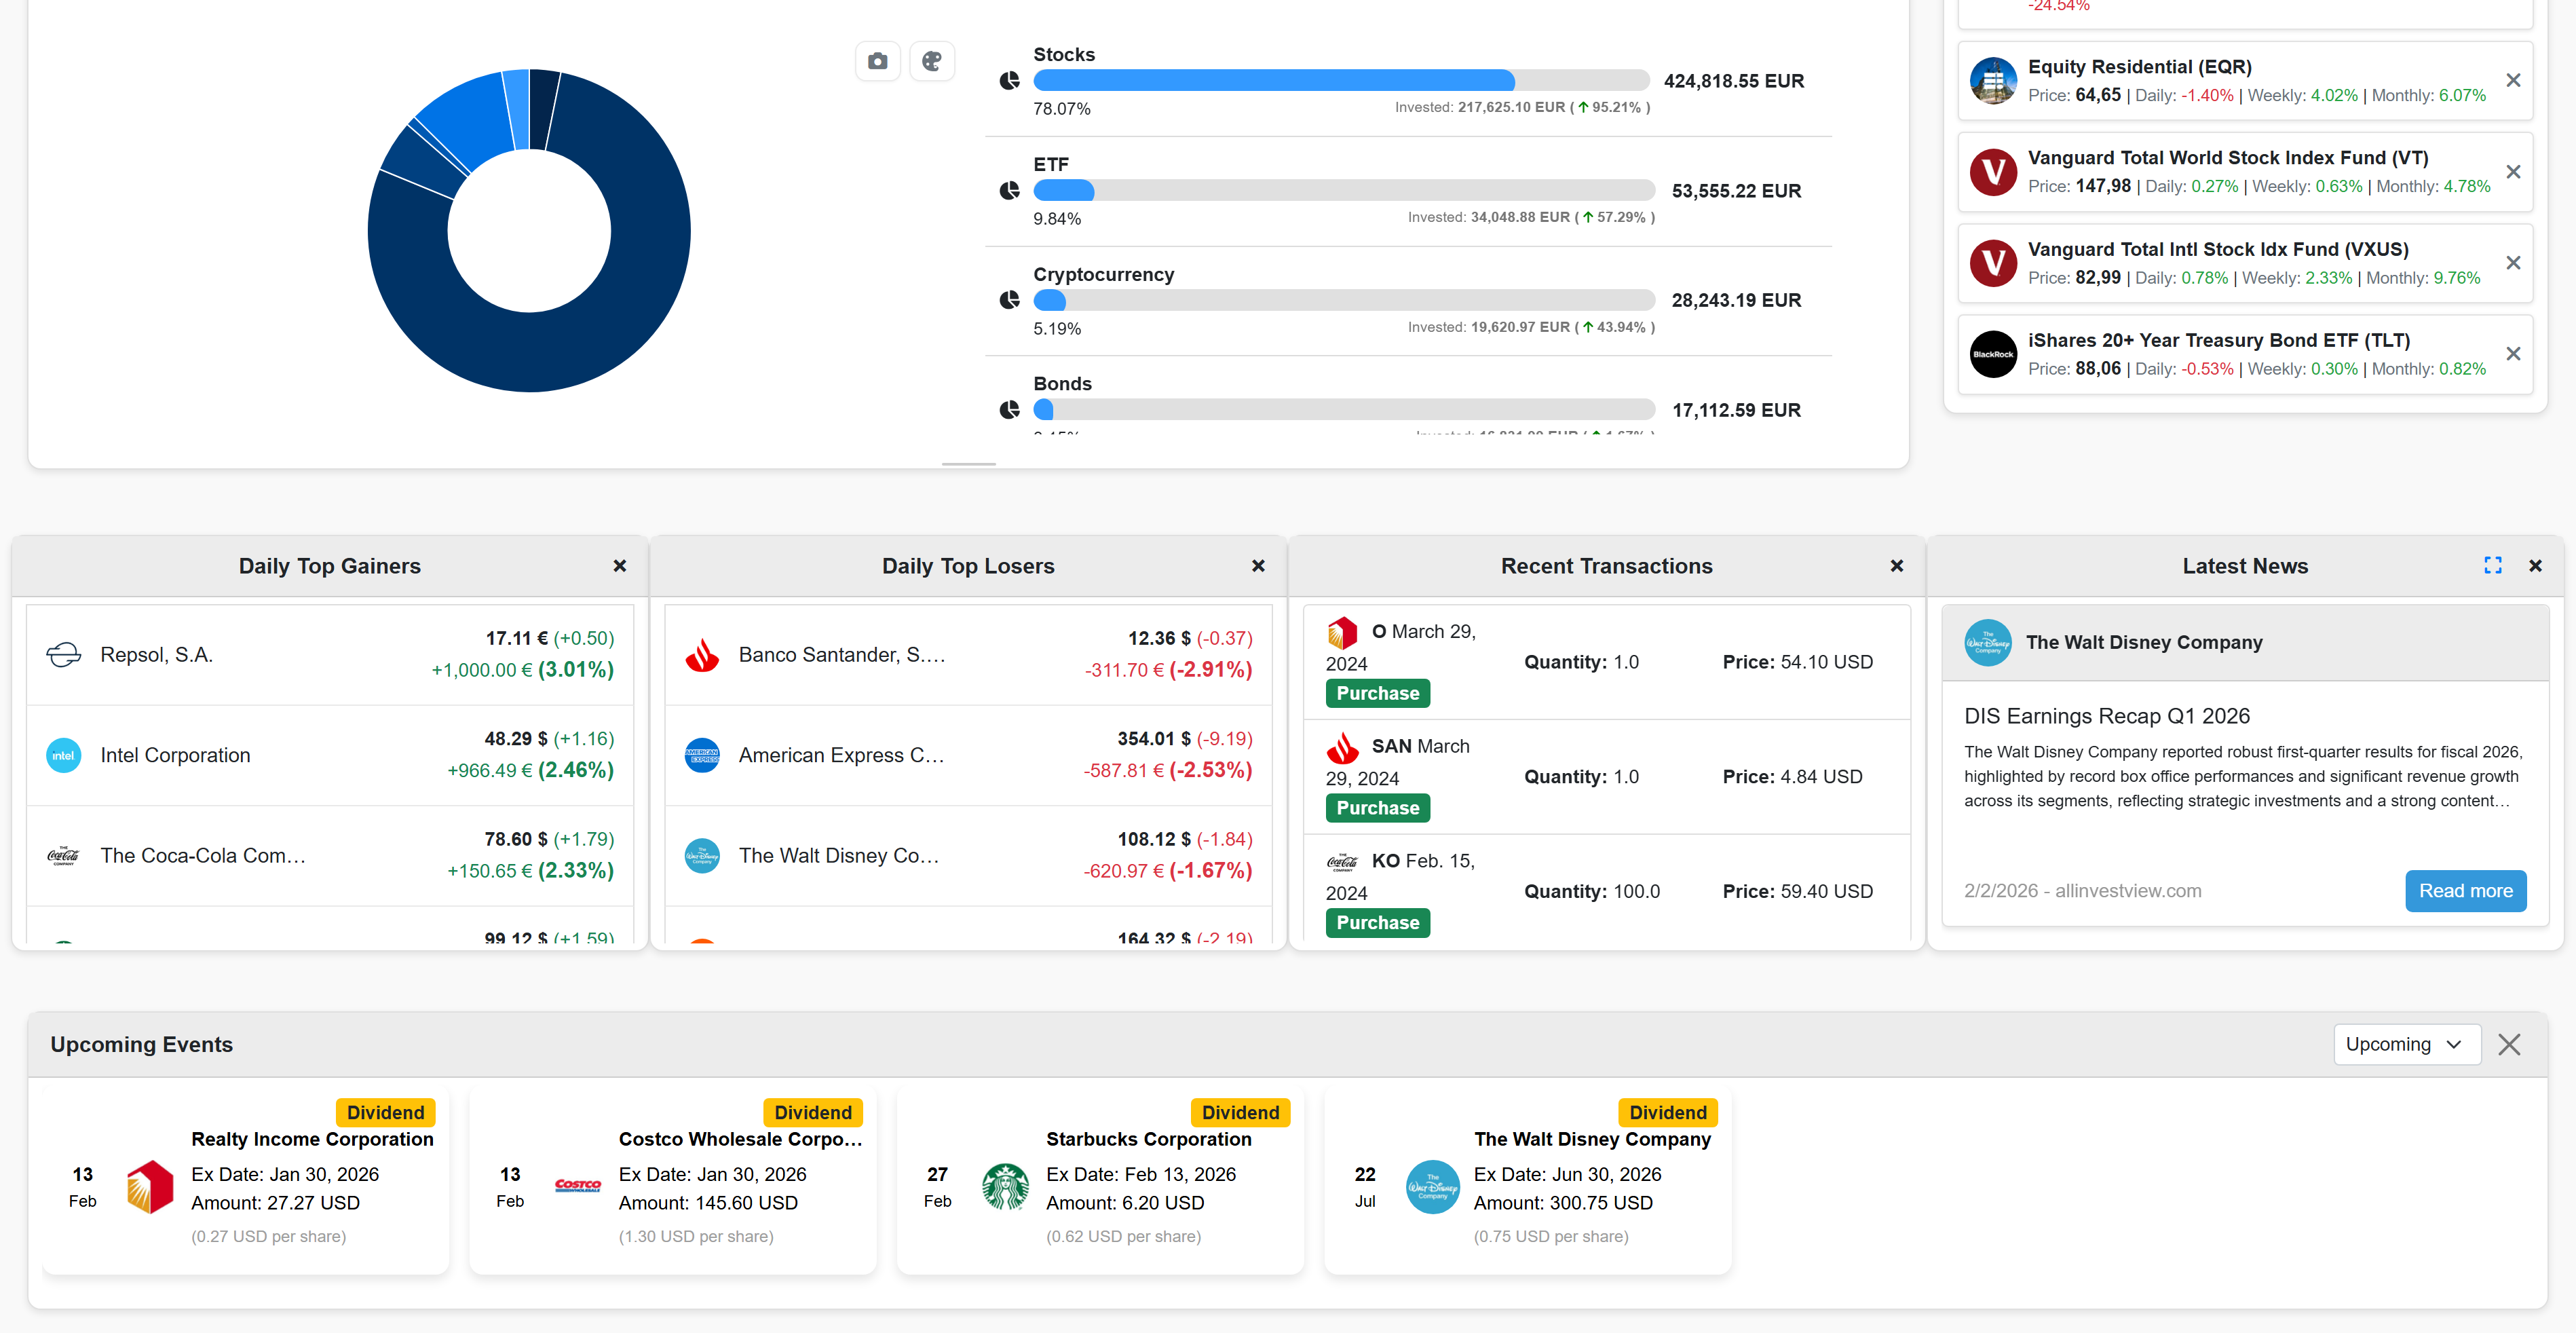Open the Upcoming events filter dropdown
2576x1333 pixels.
[2406, 1044]
